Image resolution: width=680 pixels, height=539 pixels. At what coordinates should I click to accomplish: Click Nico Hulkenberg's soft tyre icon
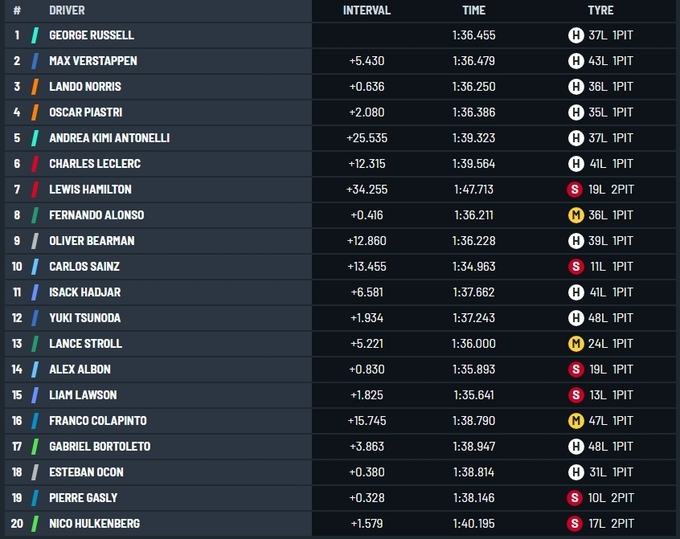(576, 523)
